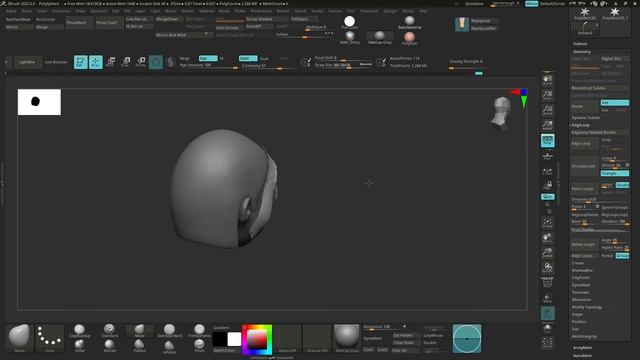Open the Alpha menu
The height and width of the screenshot is (360, 640).
(x=11, y=11)
